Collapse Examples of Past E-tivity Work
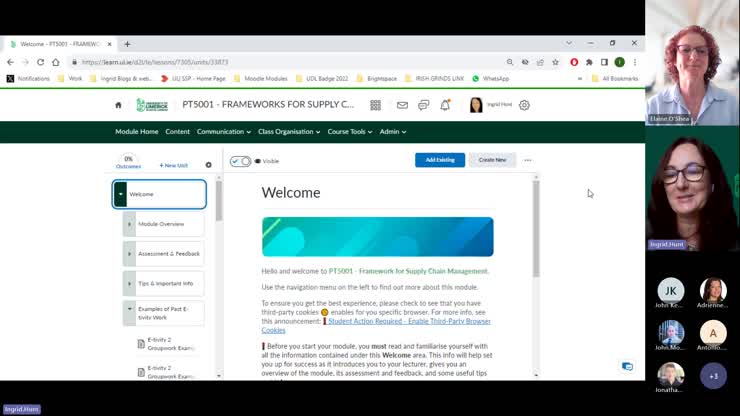The height and width of the screenshot is (416, 740). coord(129,309)
